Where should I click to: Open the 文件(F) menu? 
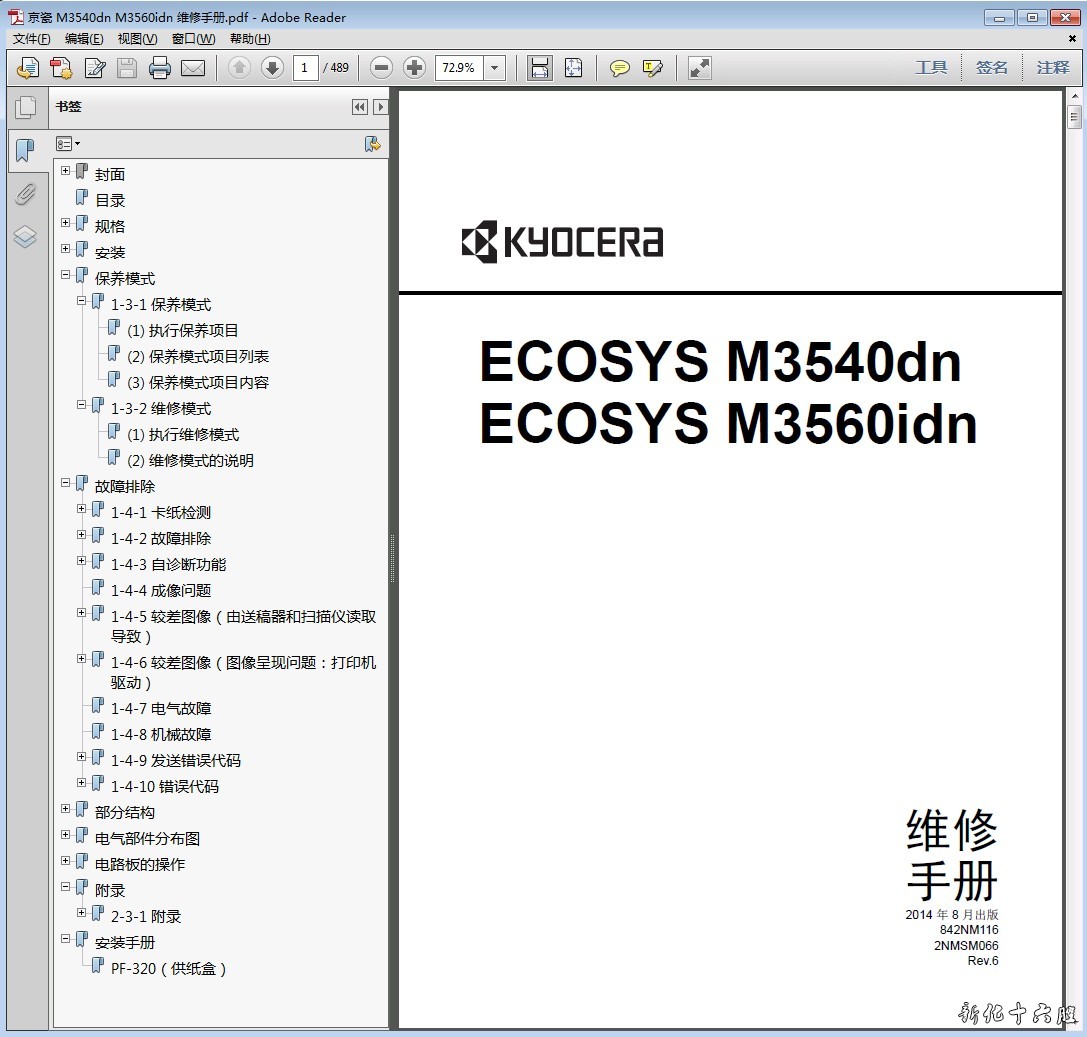pyautogui.click(x=31, y=39)
